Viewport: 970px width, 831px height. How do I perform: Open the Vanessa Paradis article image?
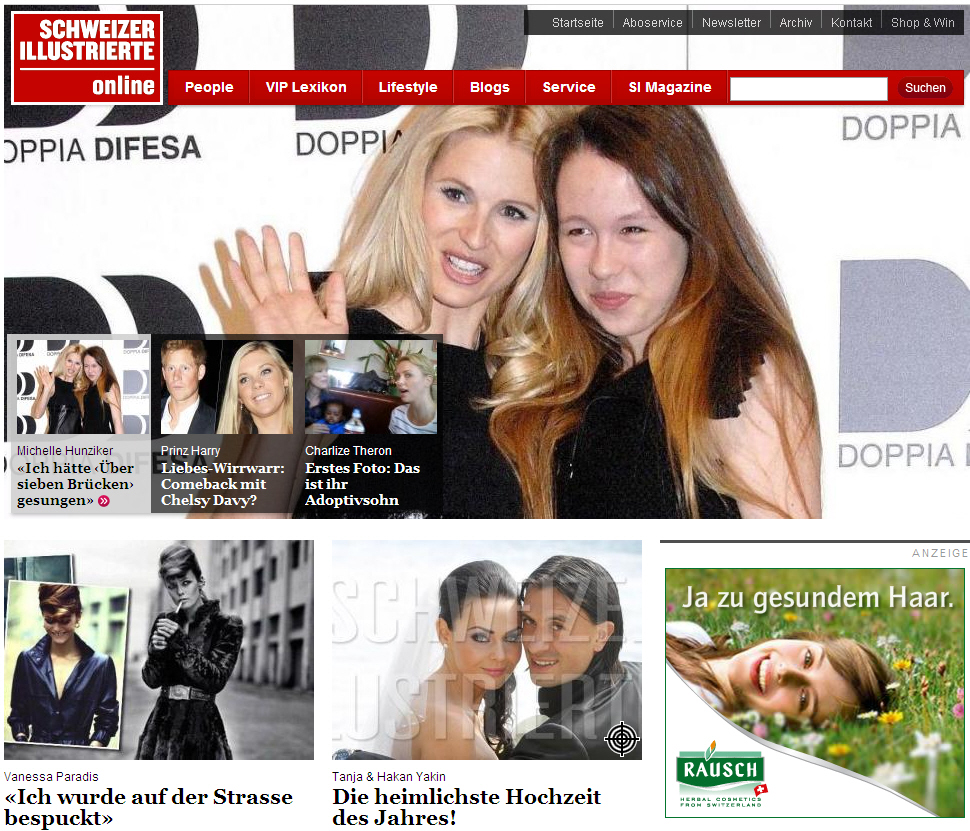[x=159, y=650]
